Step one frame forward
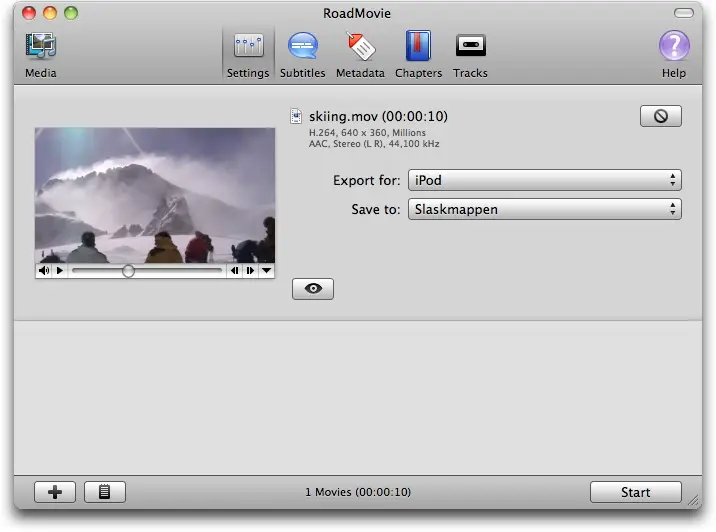 (250, 271)
